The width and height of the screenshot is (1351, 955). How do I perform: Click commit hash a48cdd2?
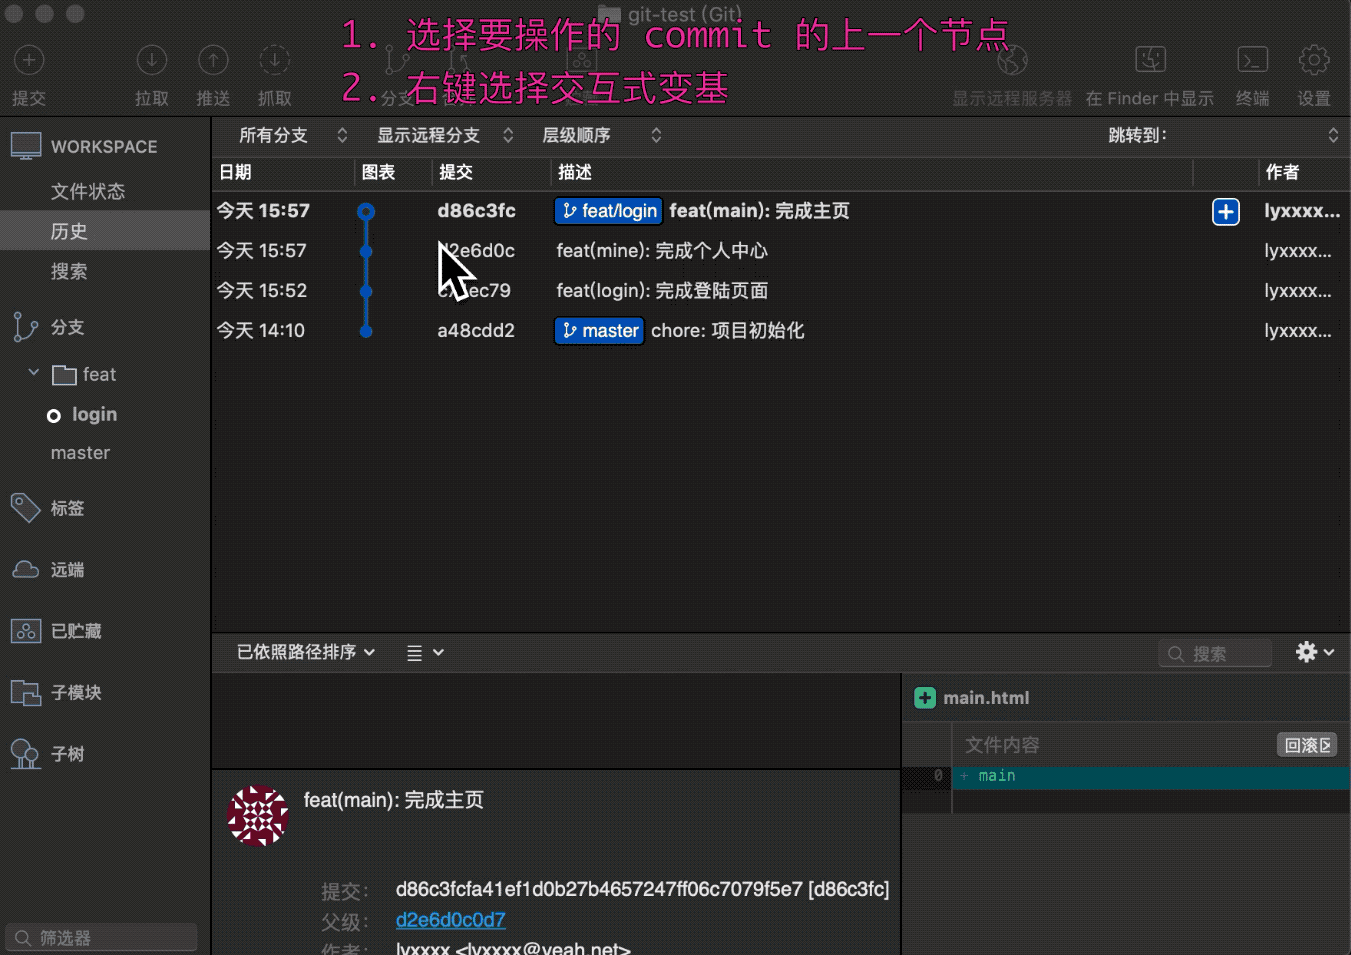476,331
